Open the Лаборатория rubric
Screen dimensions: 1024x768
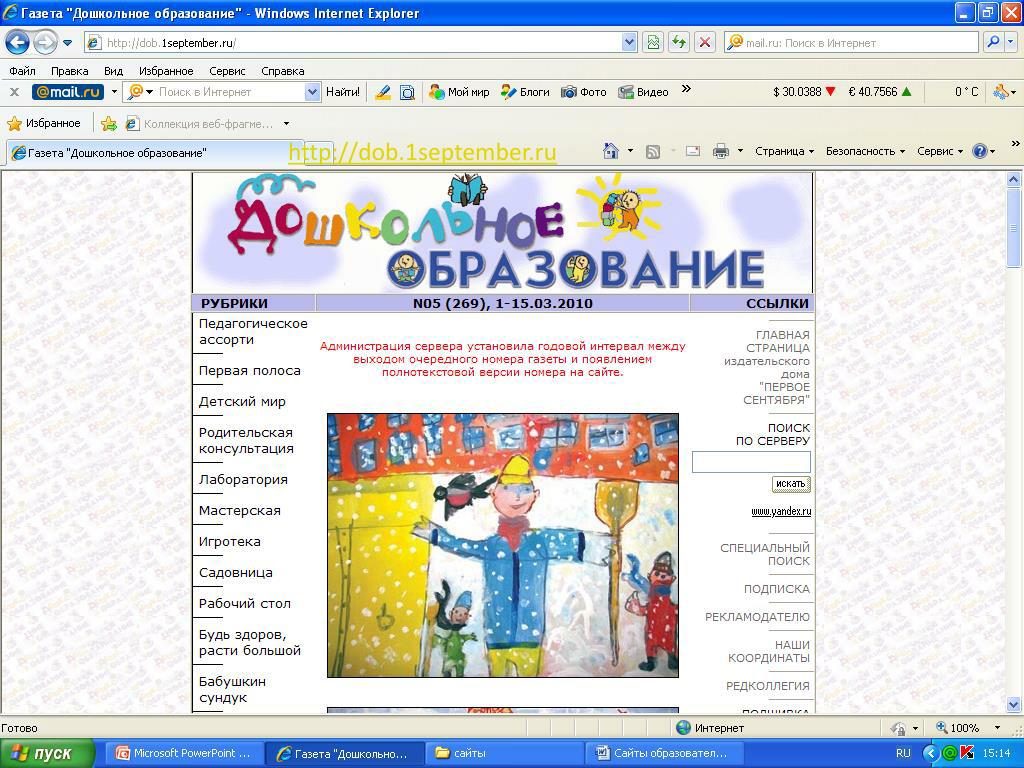pyautogui.click(x=243, y=479)
